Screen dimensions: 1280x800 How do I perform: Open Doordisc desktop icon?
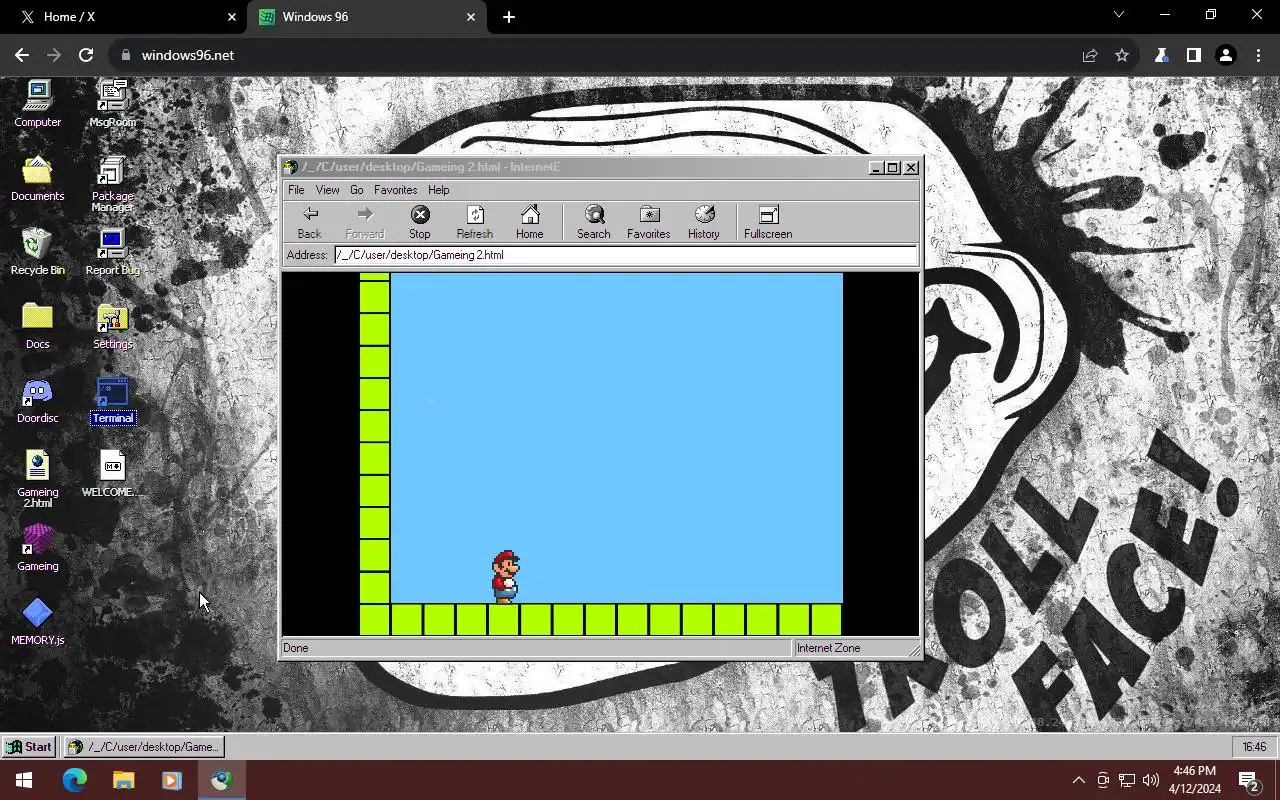tap(38, 400)
